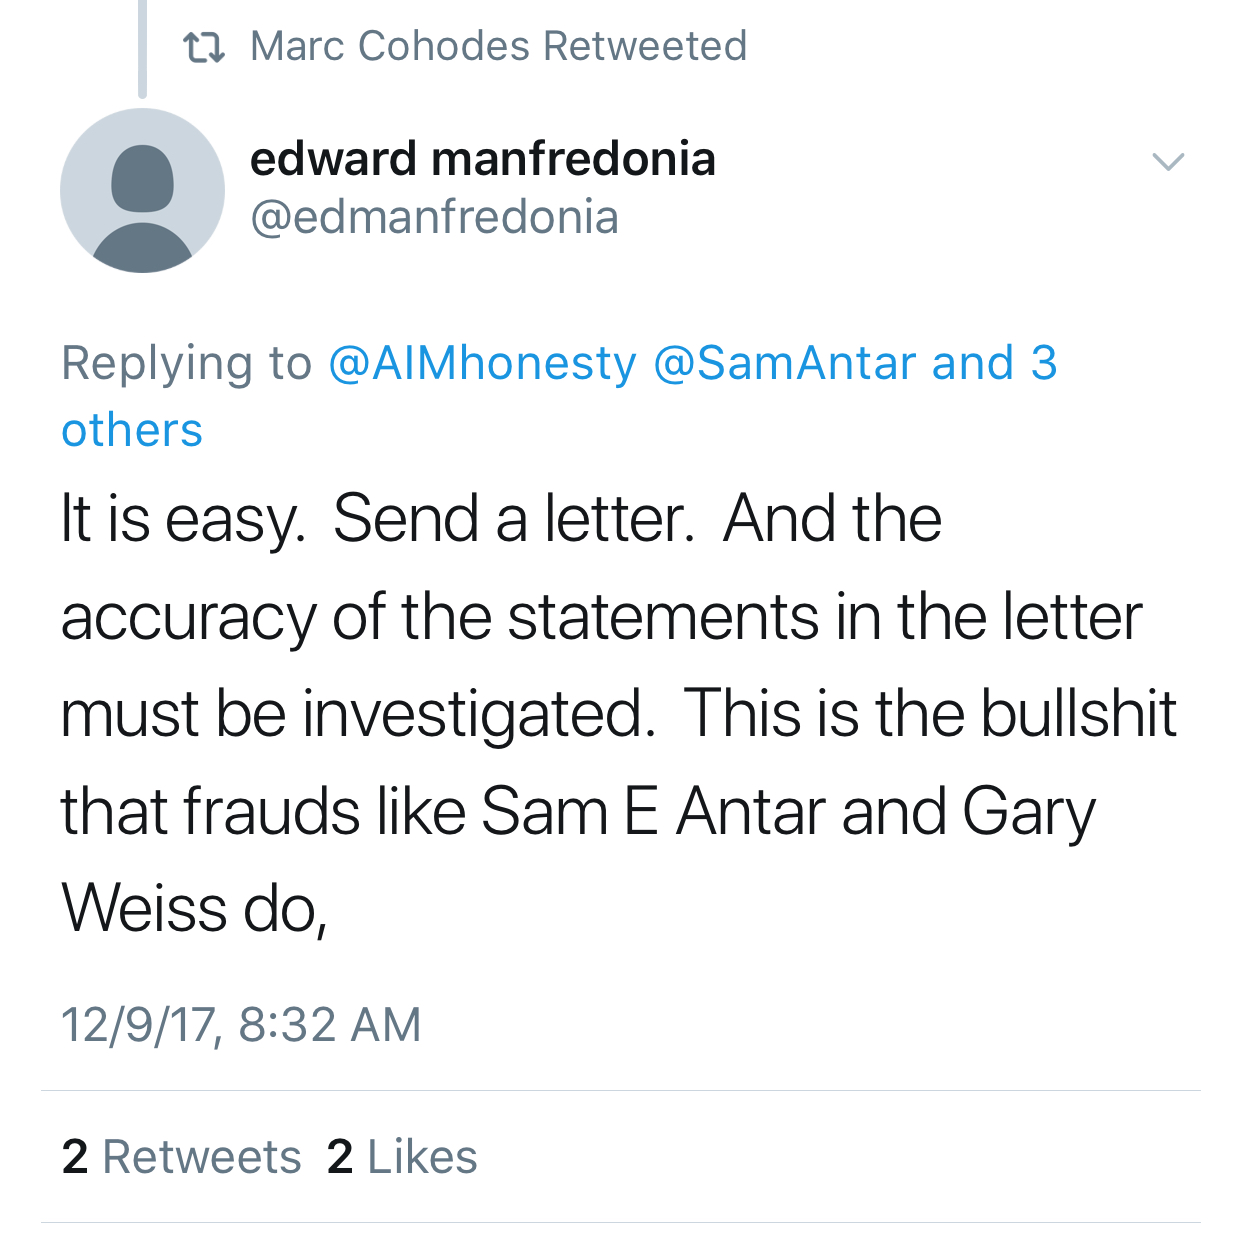Viewport: 1242px width, 1249px height.
Task: Open edward manfredonia's profile name
Action: coord(482,159)
